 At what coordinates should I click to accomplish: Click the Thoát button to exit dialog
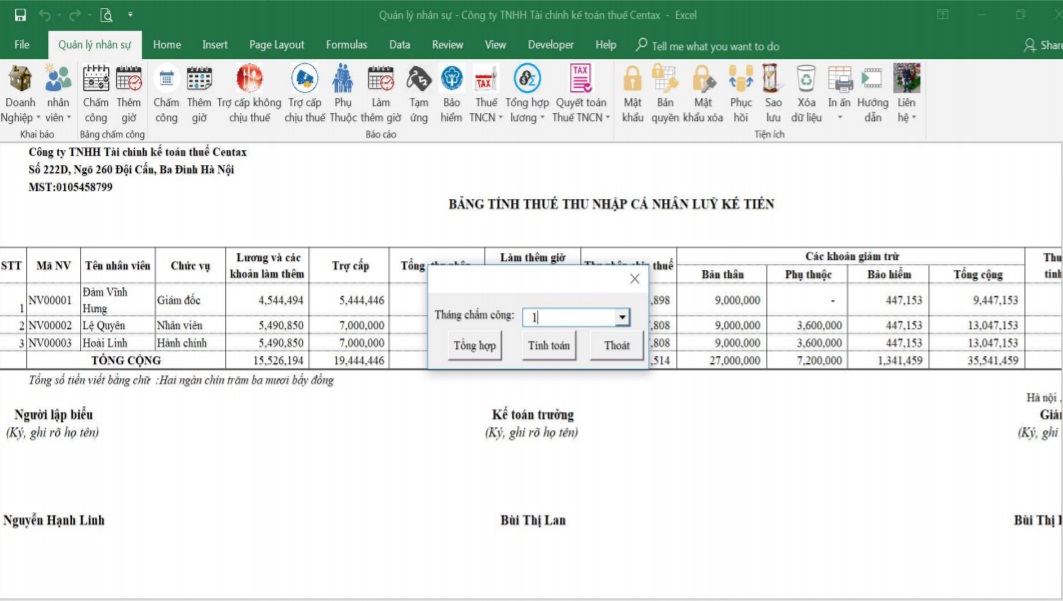(x=617, y=346)
